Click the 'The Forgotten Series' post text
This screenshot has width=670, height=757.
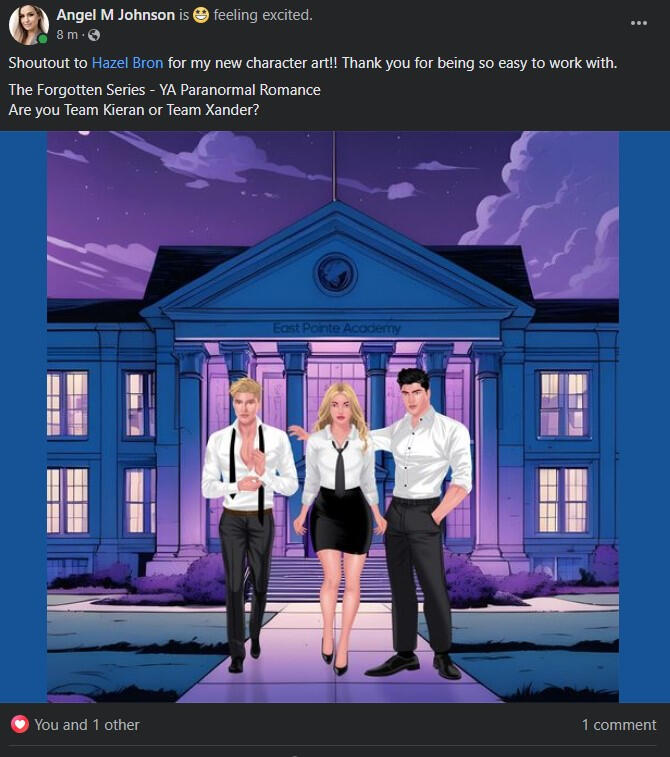(x=77, y=90)
